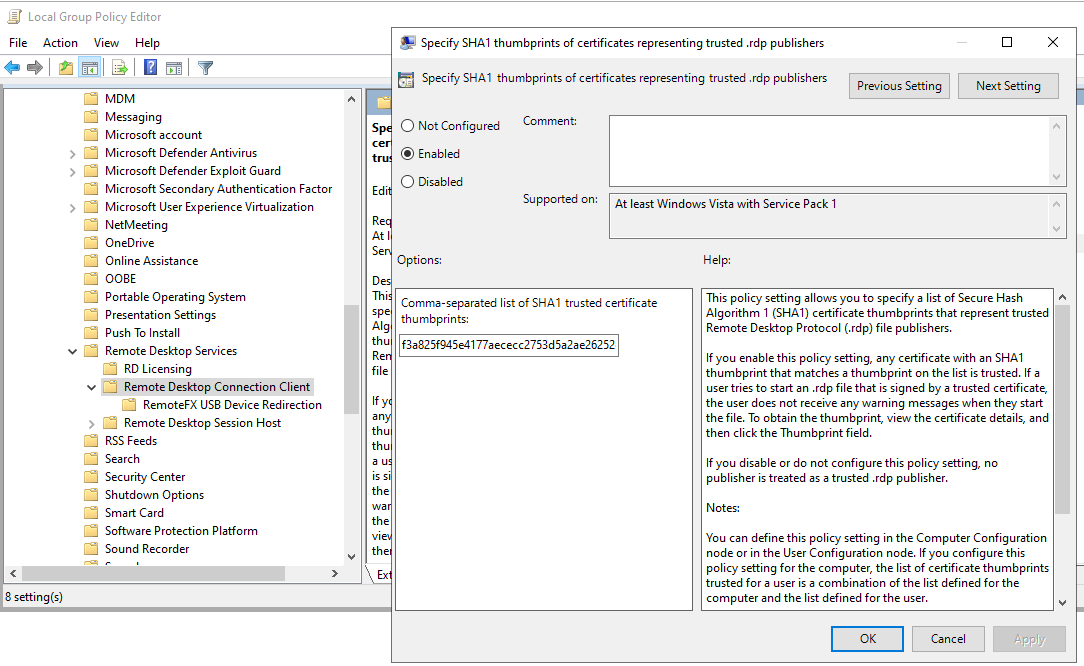Open Help via the blue question mark icon
This screenshot has height=666, width=1084.
[x=150, y=68]
